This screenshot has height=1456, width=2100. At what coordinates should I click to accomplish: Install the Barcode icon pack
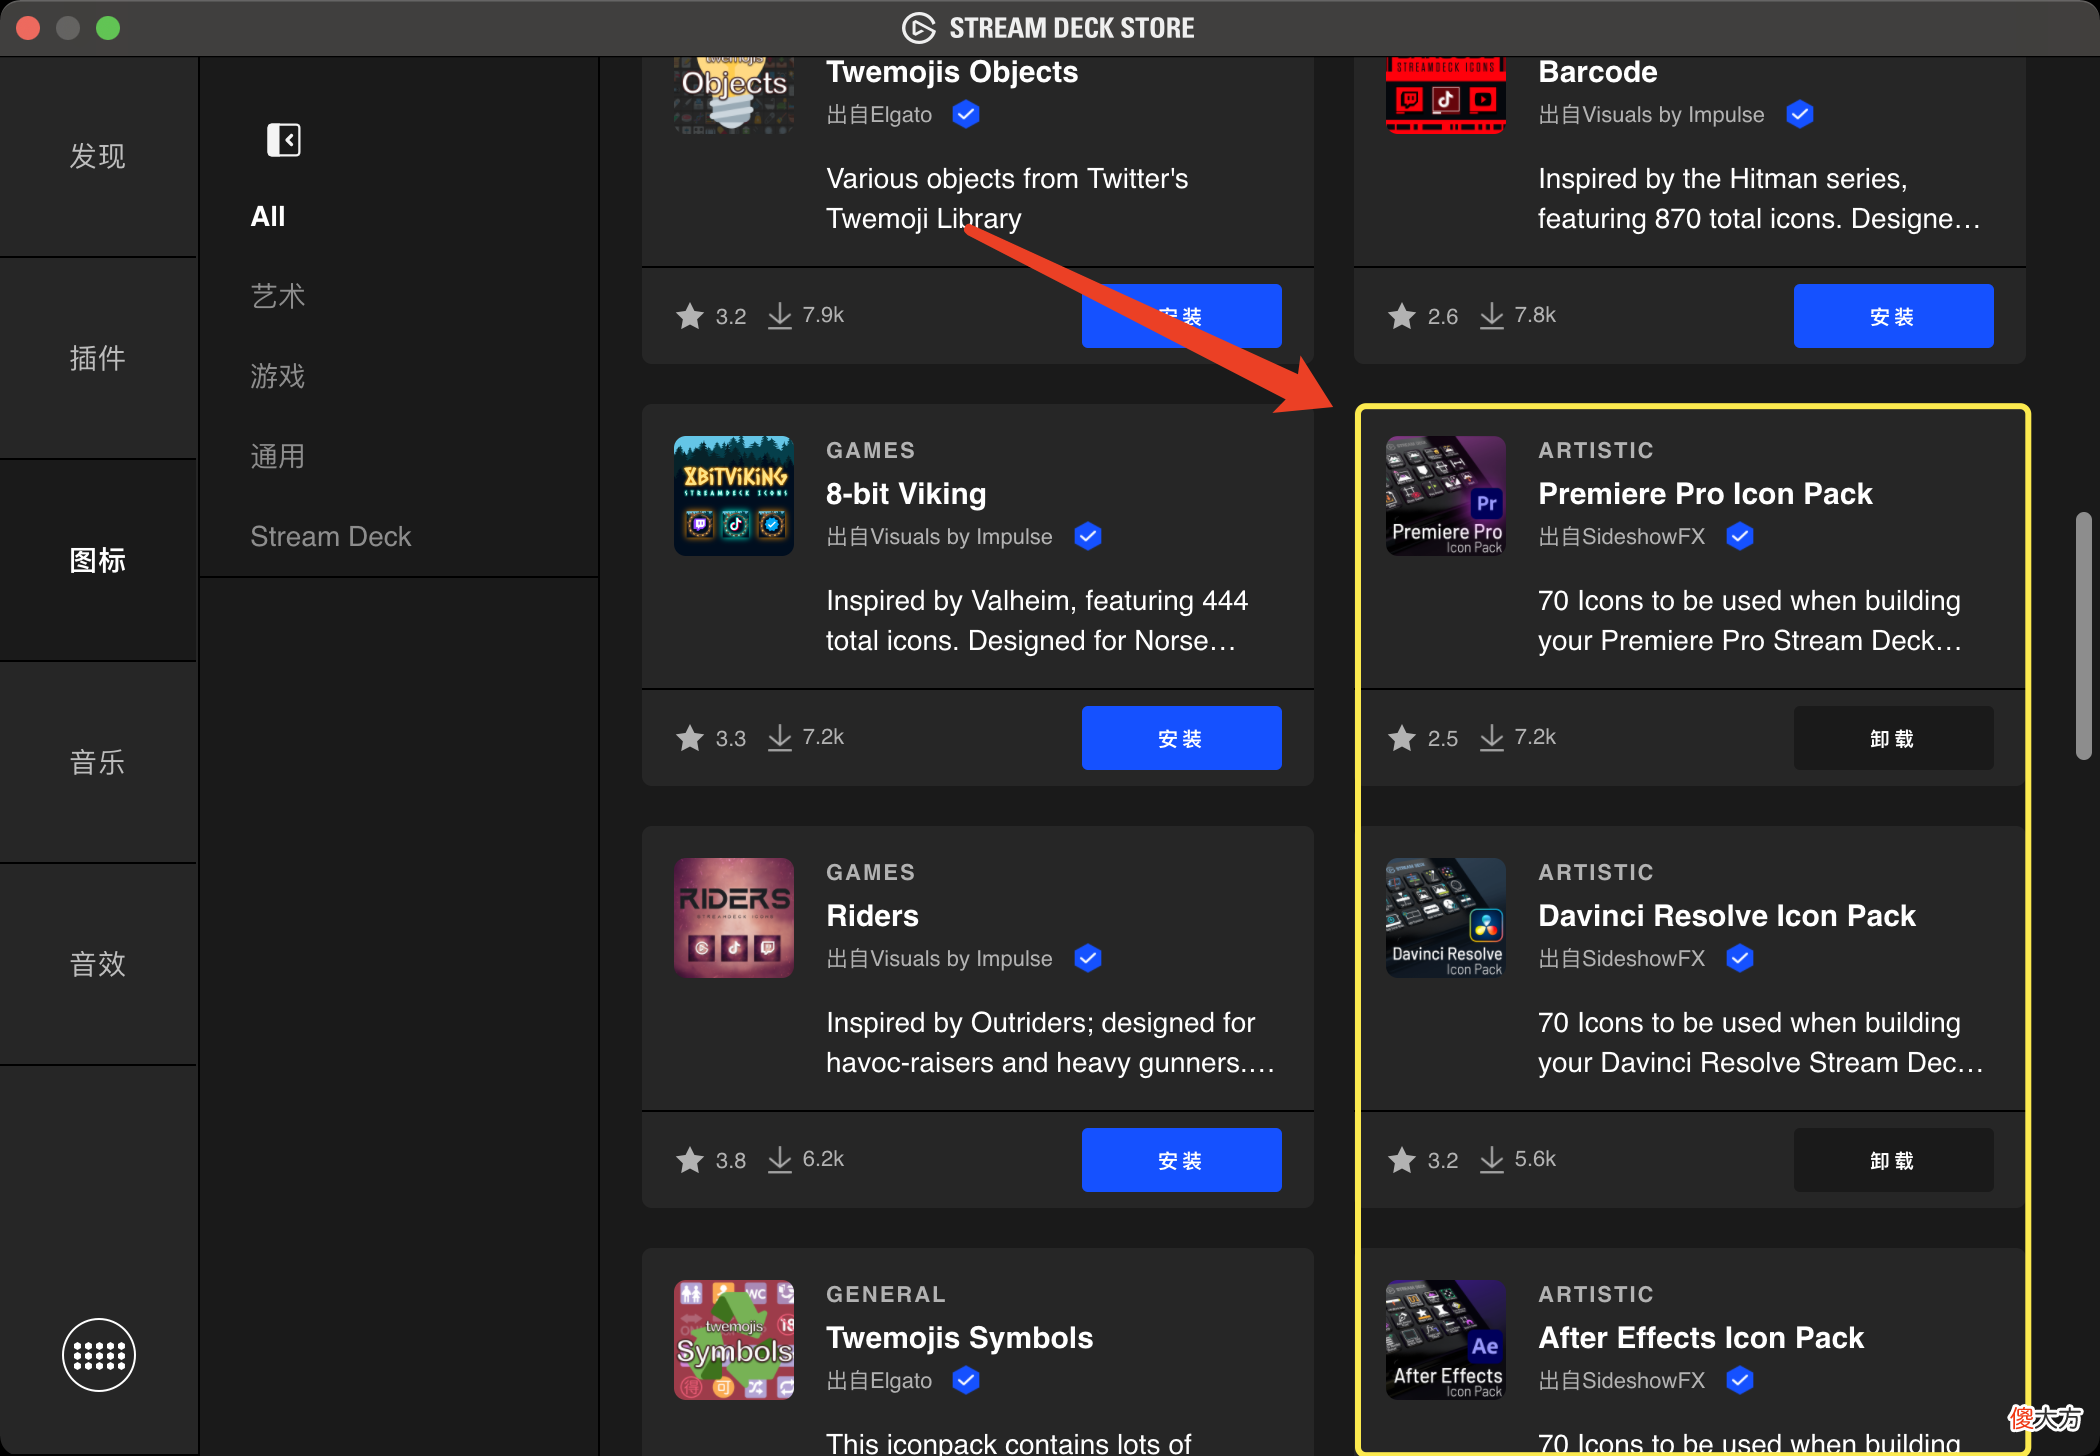(1893, 316)
